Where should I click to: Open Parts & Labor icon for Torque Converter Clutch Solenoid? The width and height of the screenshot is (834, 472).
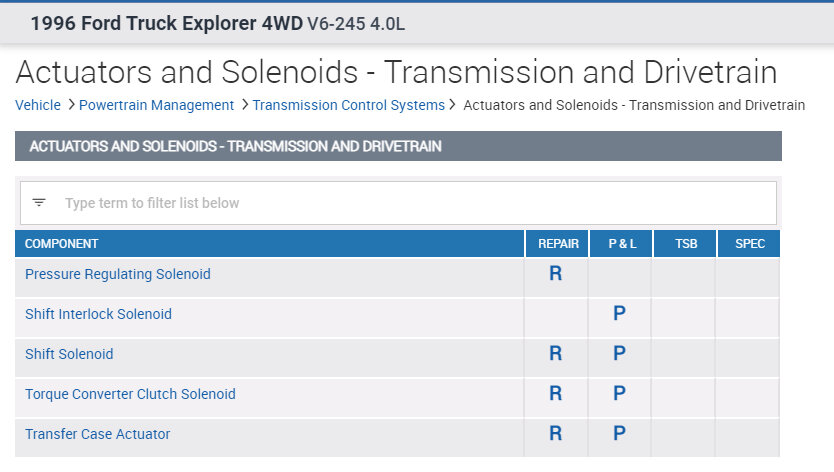(620, 394)
